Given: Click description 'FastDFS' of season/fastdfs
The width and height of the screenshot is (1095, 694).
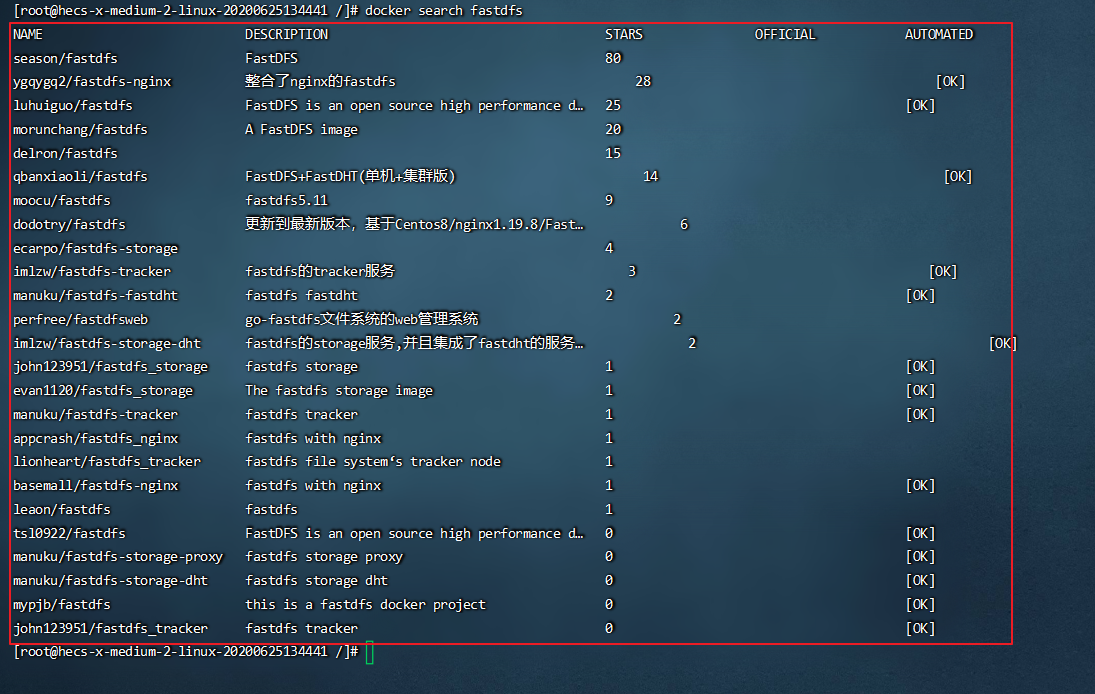Looking at the screenshot, I should (x=272, y=58).
